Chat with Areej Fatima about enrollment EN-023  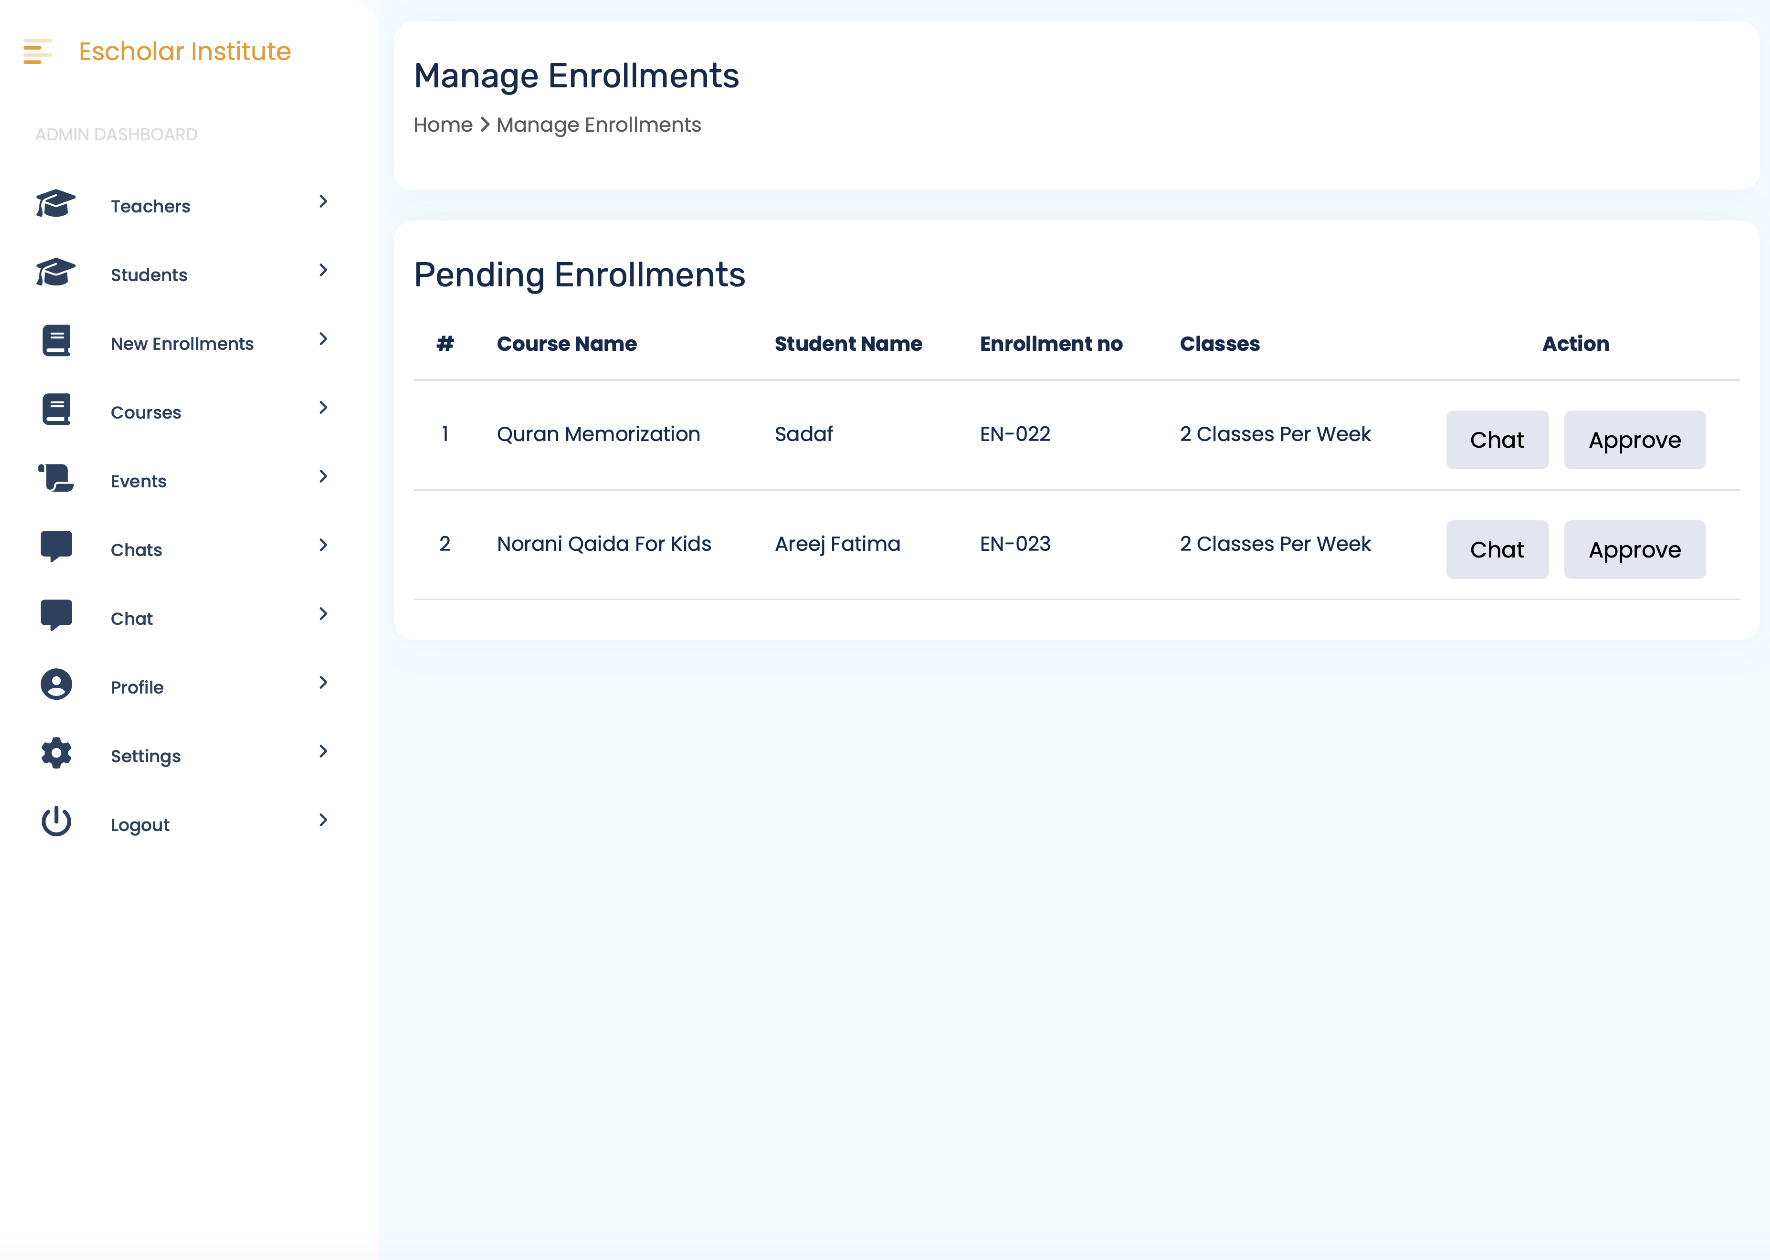(1497, 549)
